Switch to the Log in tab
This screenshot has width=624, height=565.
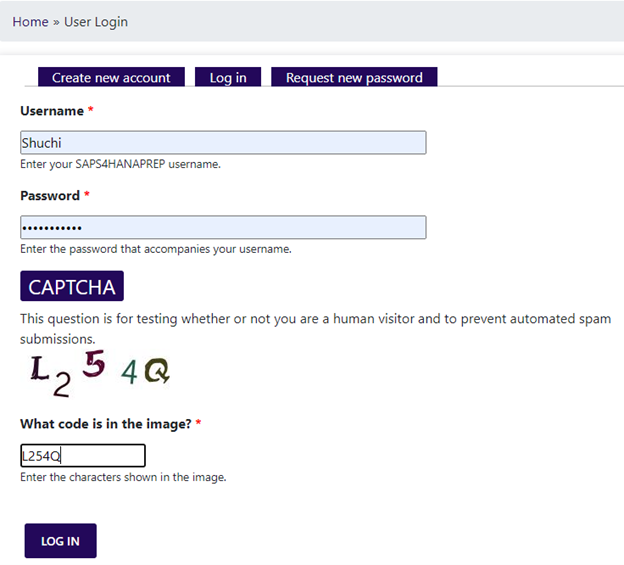tap(228, 77)
